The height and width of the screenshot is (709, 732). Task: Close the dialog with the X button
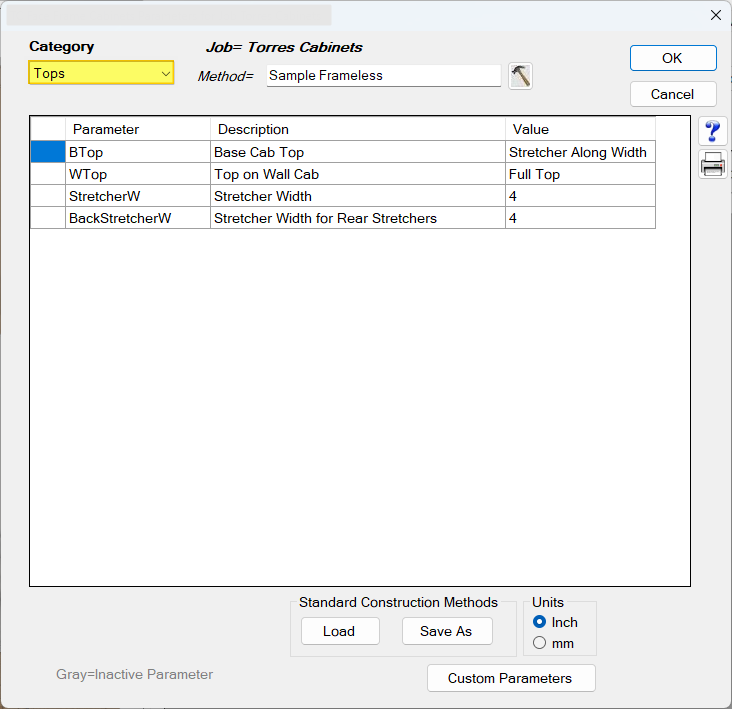point(715,15)
